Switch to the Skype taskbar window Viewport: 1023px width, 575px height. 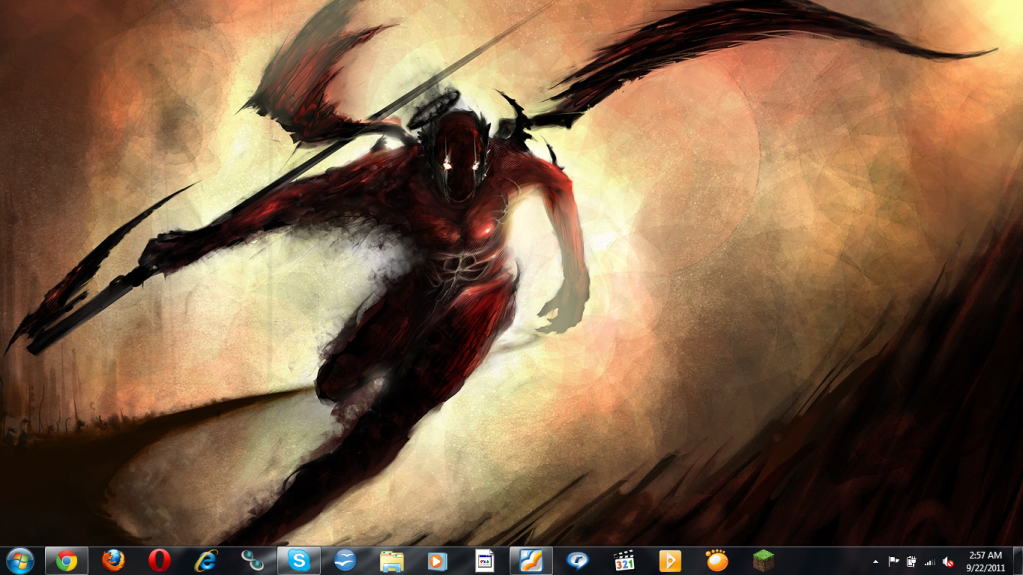point(299,561)
